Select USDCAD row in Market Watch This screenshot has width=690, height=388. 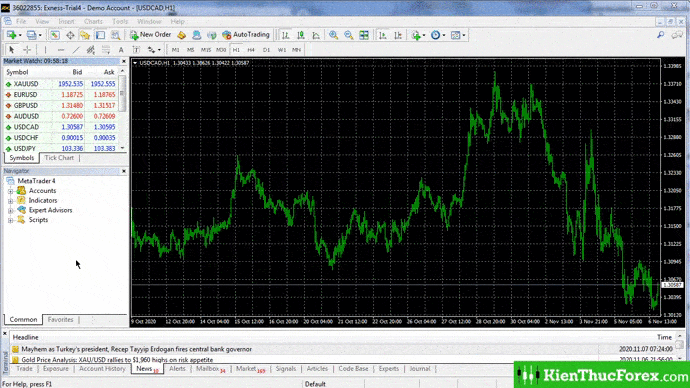(62, 127)
